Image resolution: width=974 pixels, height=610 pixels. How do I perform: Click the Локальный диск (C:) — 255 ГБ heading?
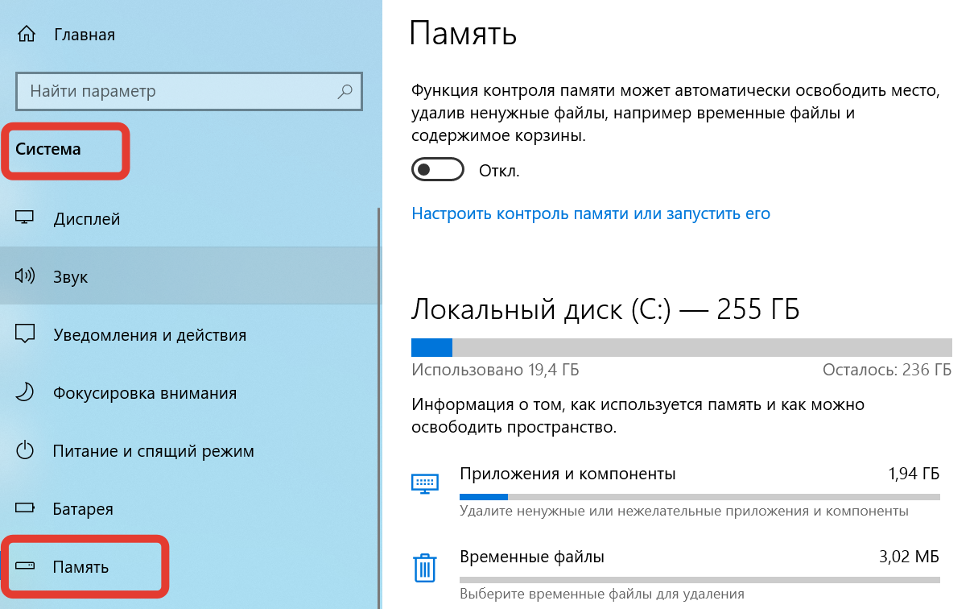coord(606,309)
